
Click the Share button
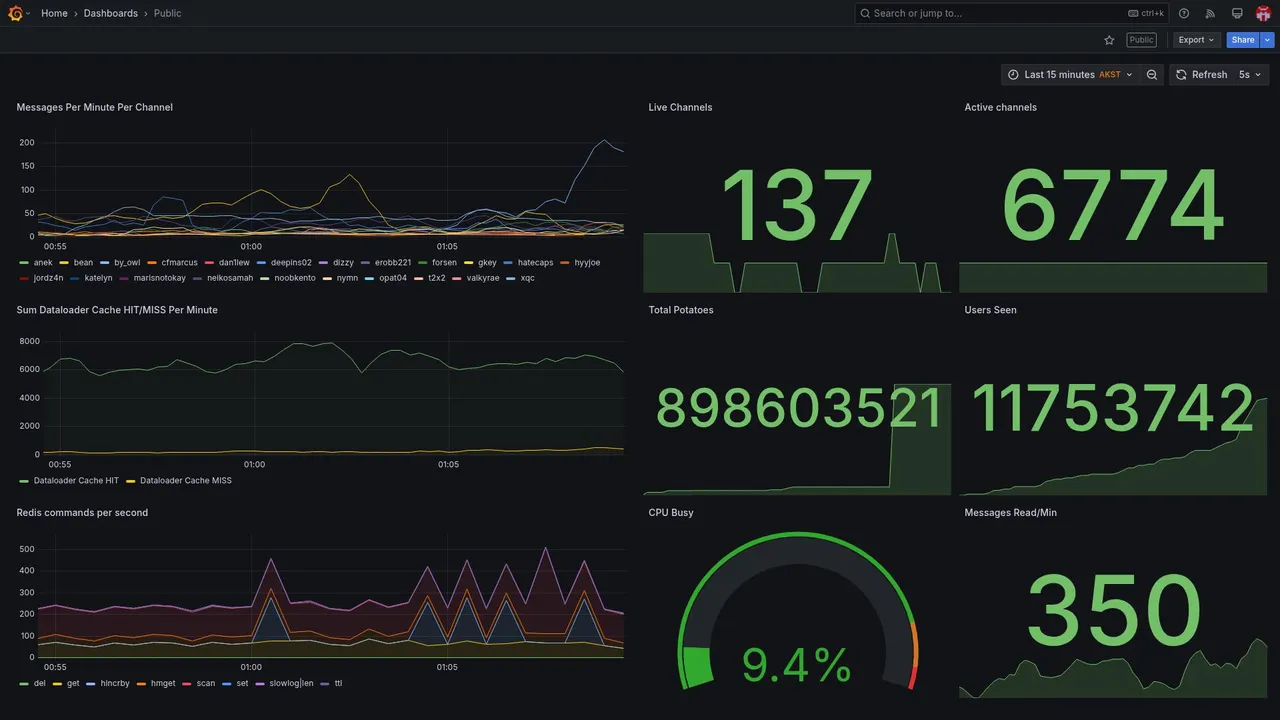tap(1243, 40)
